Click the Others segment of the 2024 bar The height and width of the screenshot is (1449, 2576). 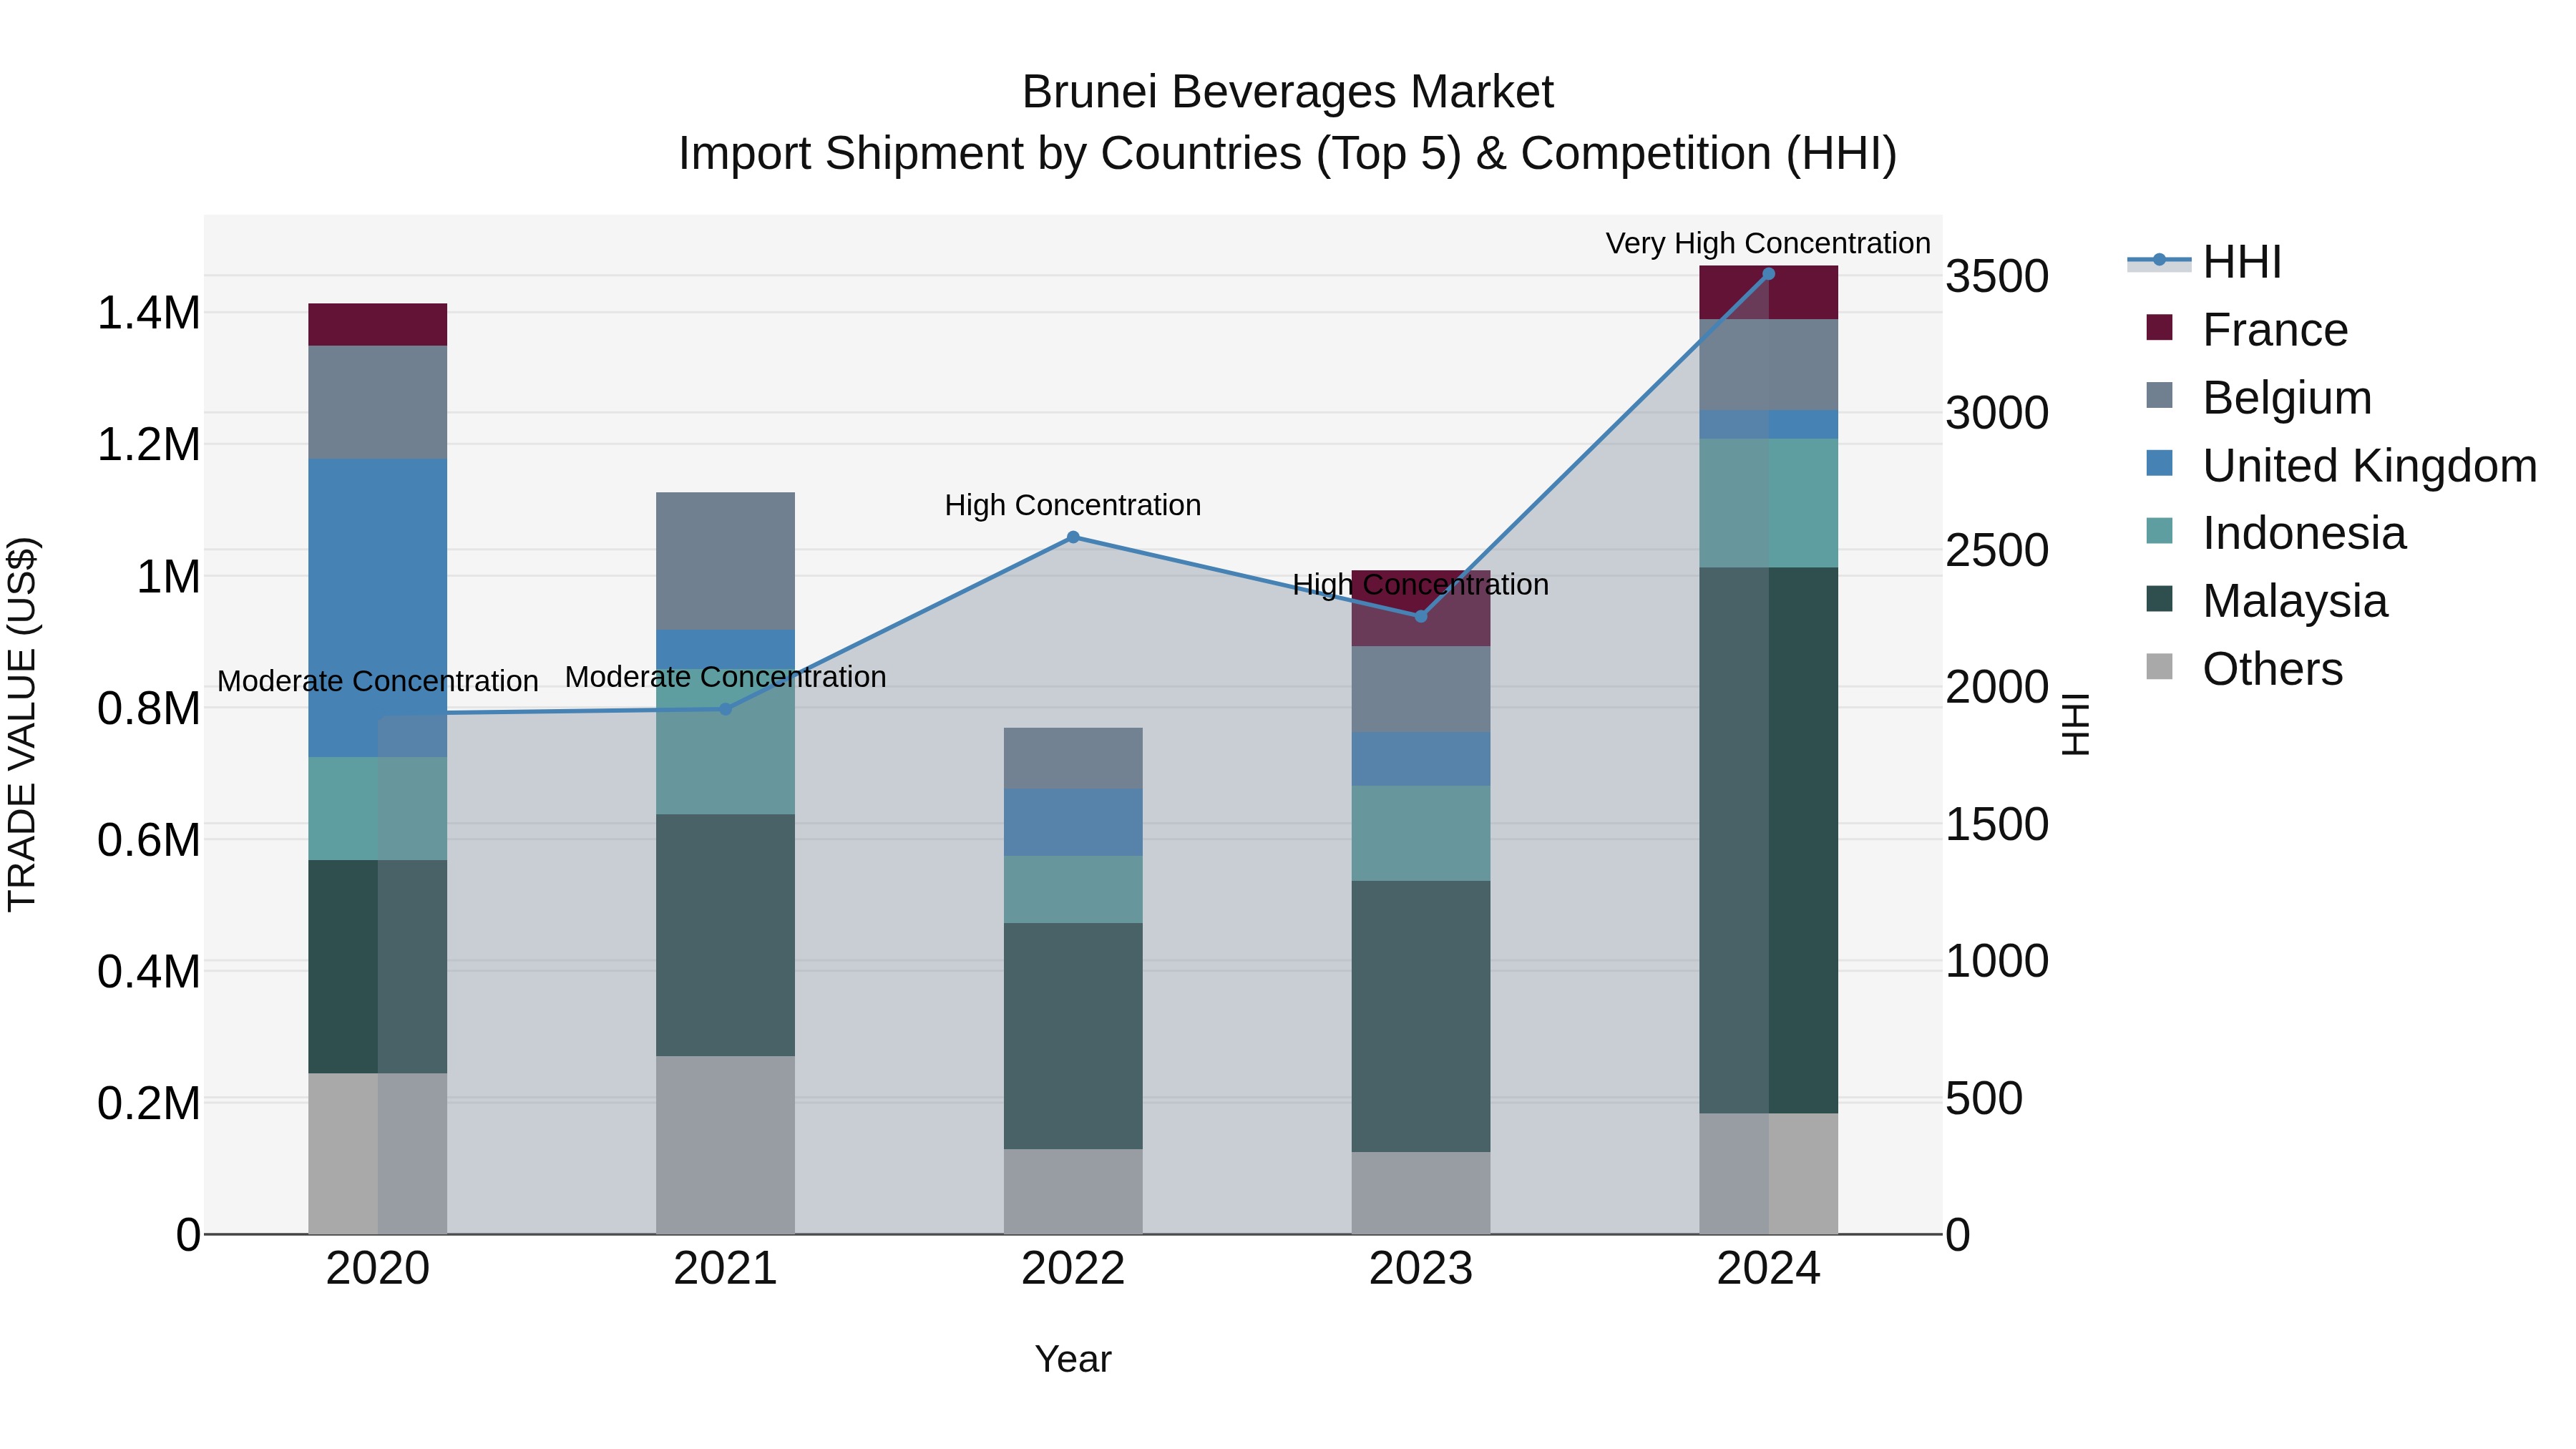[x=1768, y=1173]
